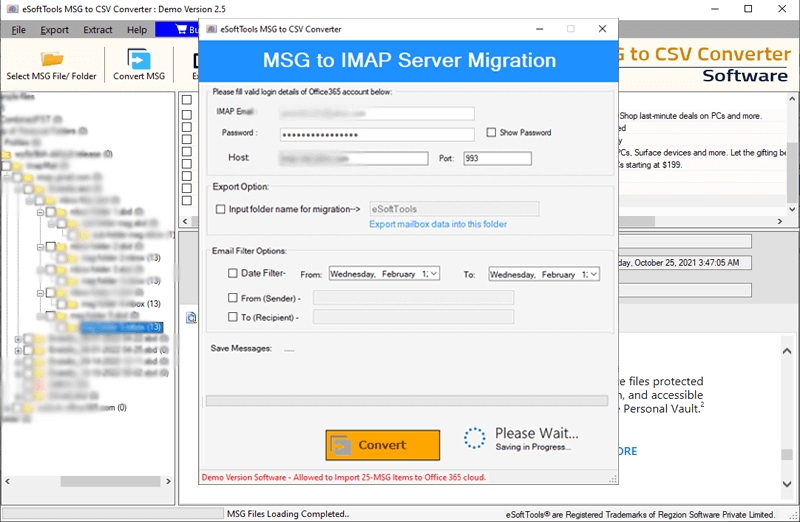
Task: Open the To date picker dropdown
Action: pyautogui.click(x=594, y=273)
